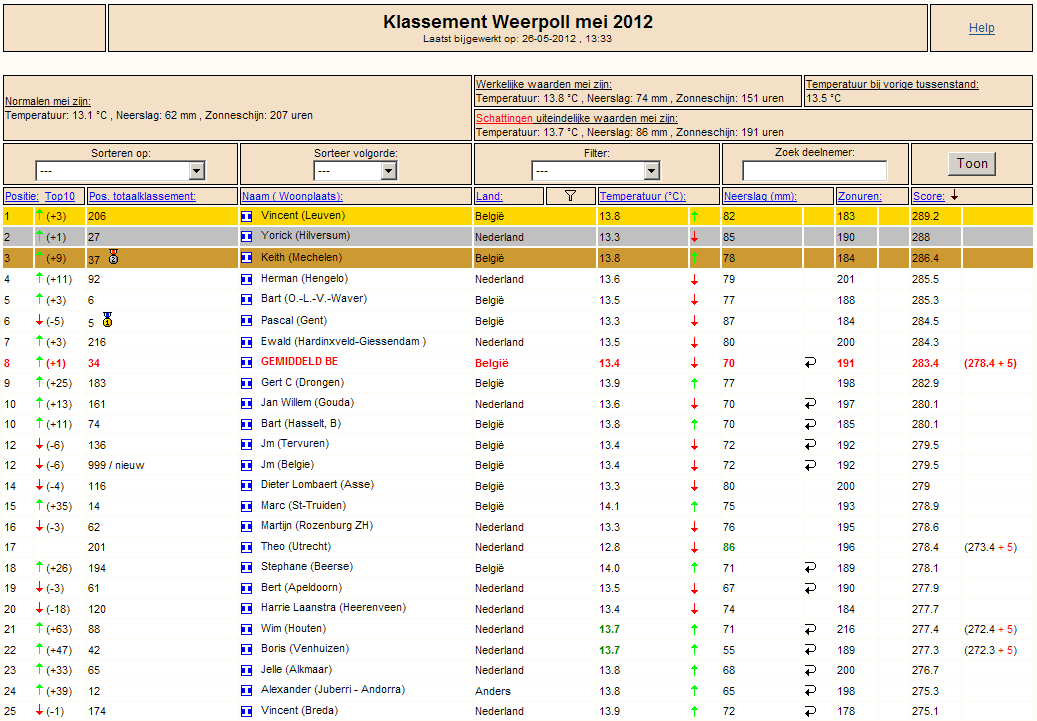
Task: Click the Pos. totaalklassement column header
Action: [142, 196]
